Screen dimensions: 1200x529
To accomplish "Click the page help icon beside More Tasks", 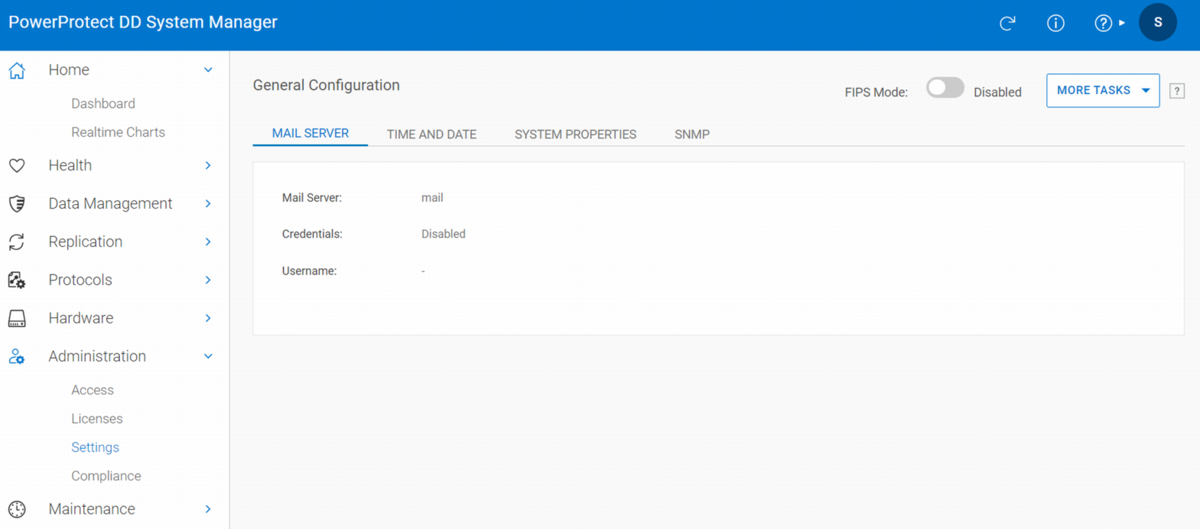I will [x=1177, y=91].
